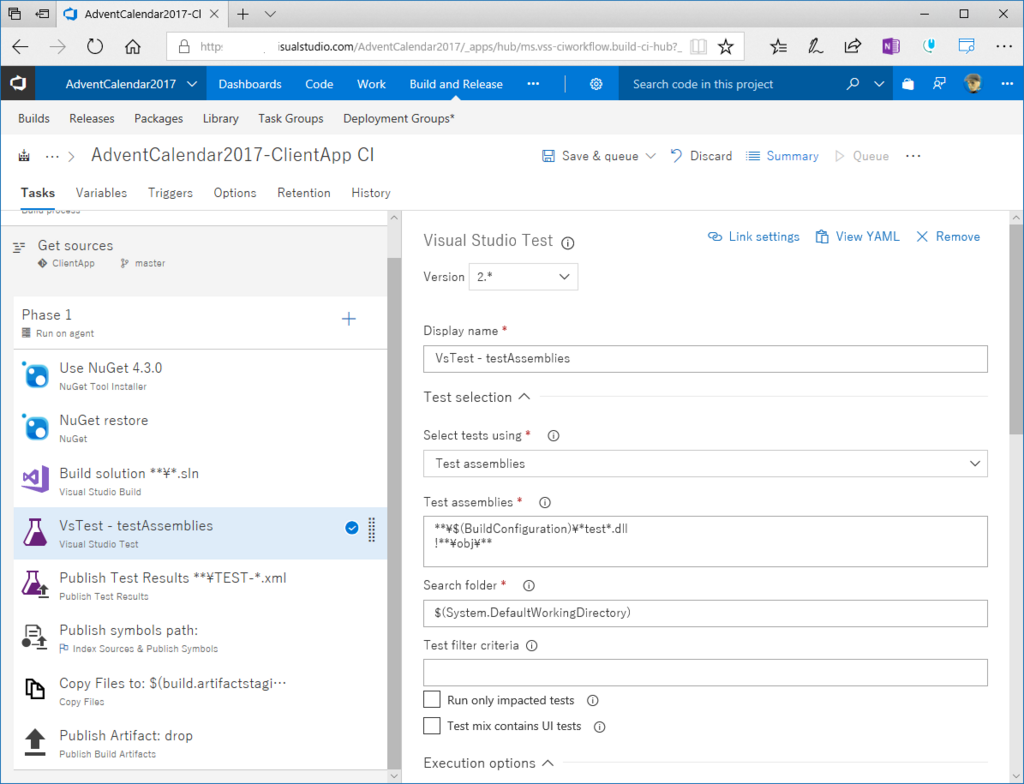This screenshot has height=784, width=1024.
Task: Go to Task Groups sub-hub
Action: (291, 118)
